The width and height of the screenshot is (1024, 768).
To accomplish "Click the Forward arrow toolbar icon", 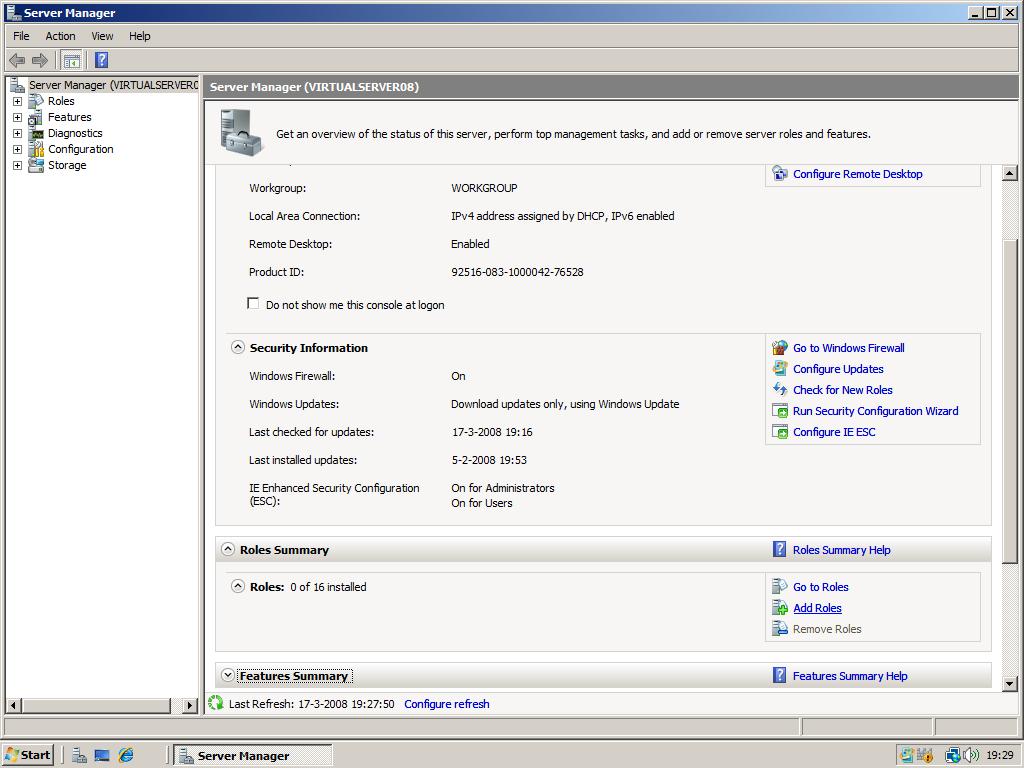I will 40,61.
